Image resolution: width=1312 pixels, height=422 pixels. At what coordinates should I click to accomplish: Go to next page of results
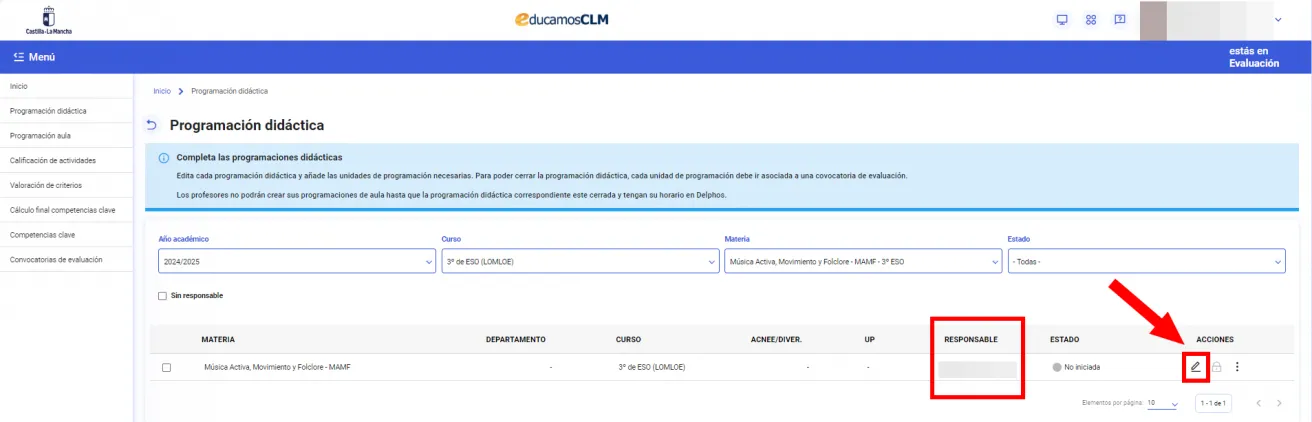[x=1279, y=403]
